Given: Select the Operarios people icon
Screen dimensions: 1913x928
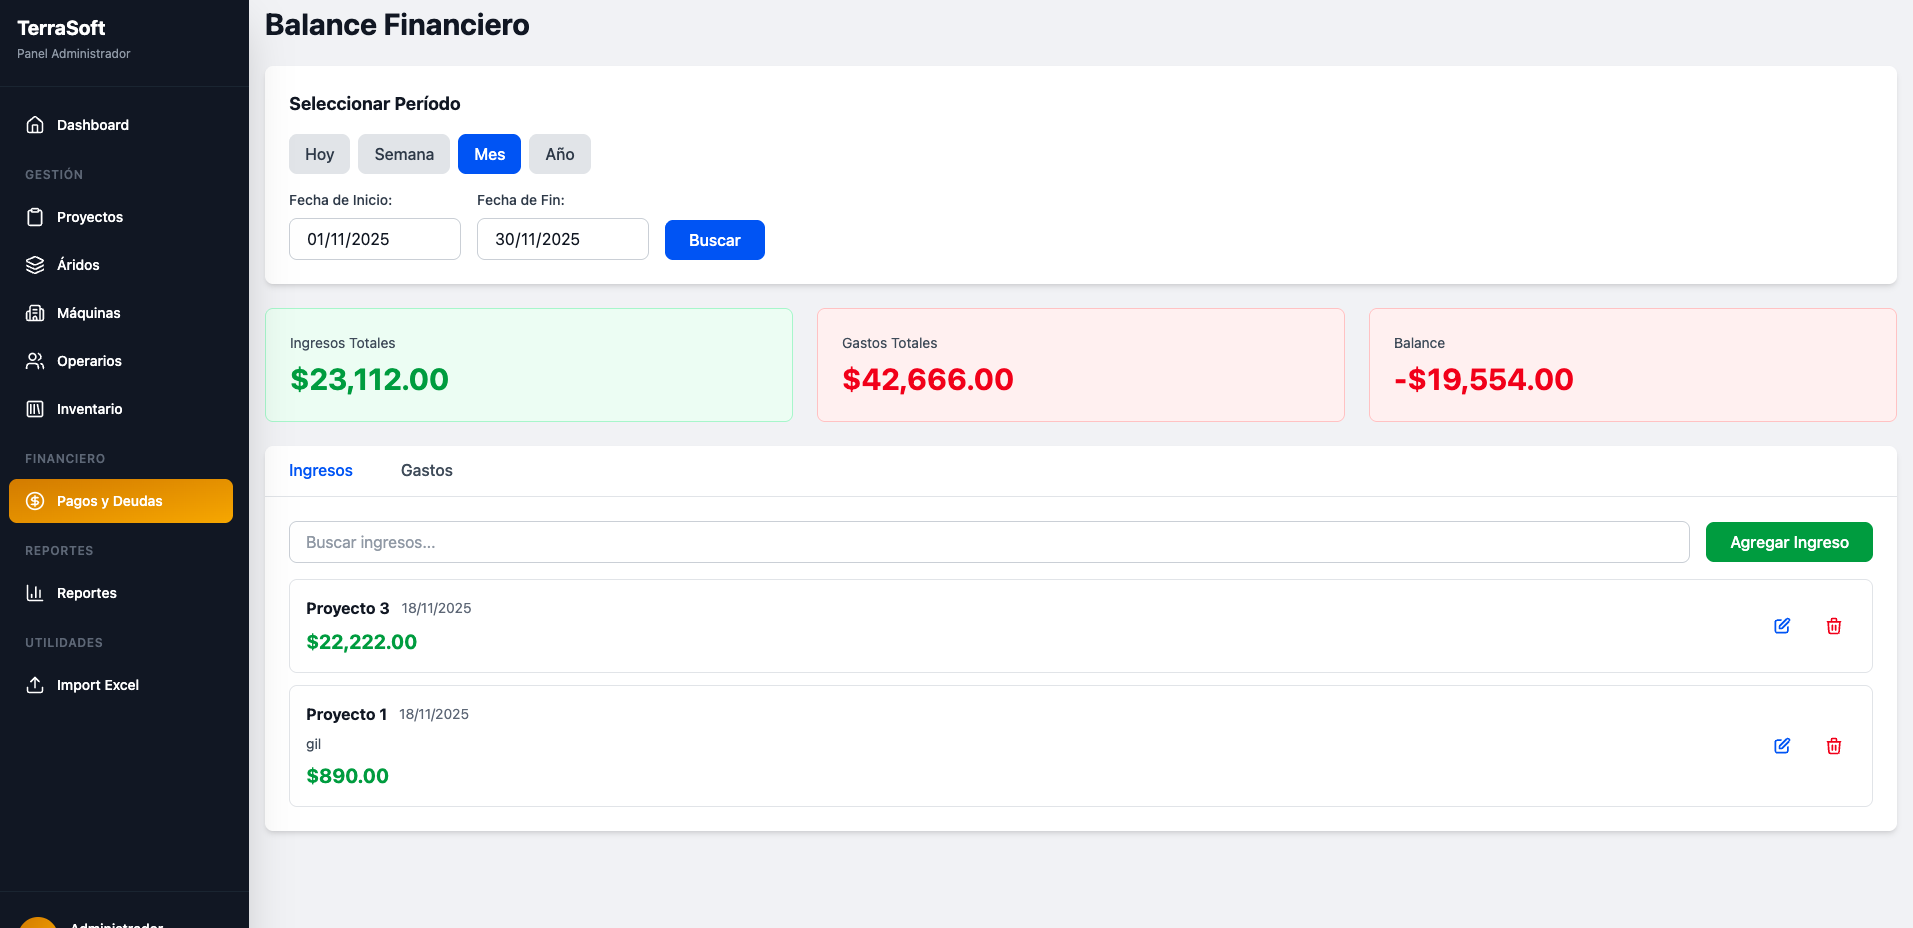Looking at the screenshot, I should click(35, 360).
